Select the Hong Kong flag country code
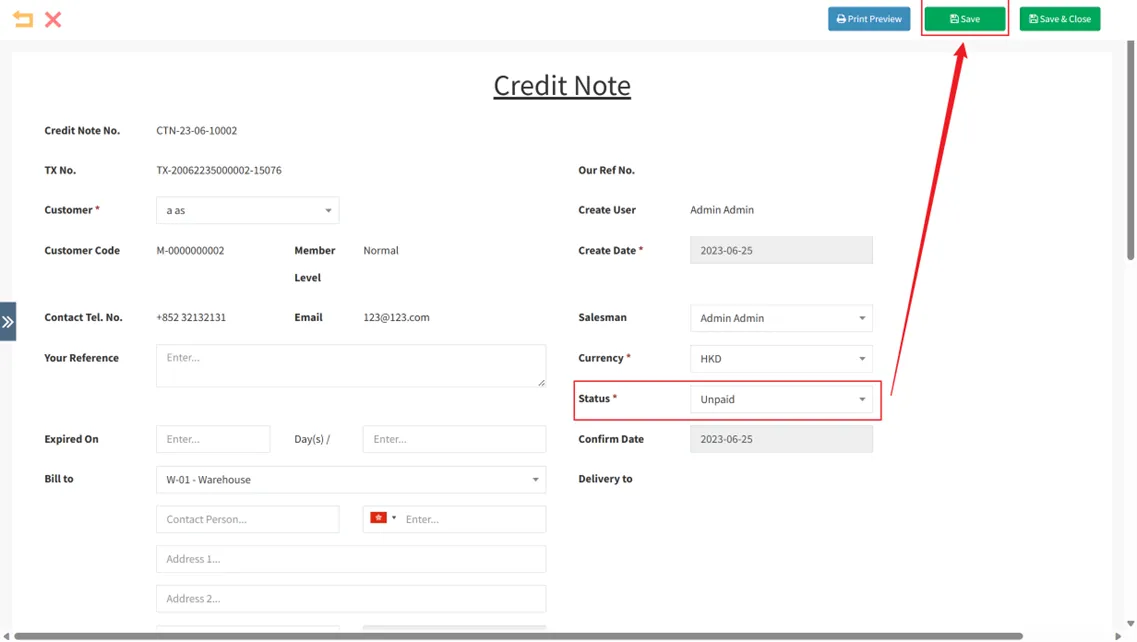The width and height of the screenshot is (1137, 642). (x=382, y=518)
